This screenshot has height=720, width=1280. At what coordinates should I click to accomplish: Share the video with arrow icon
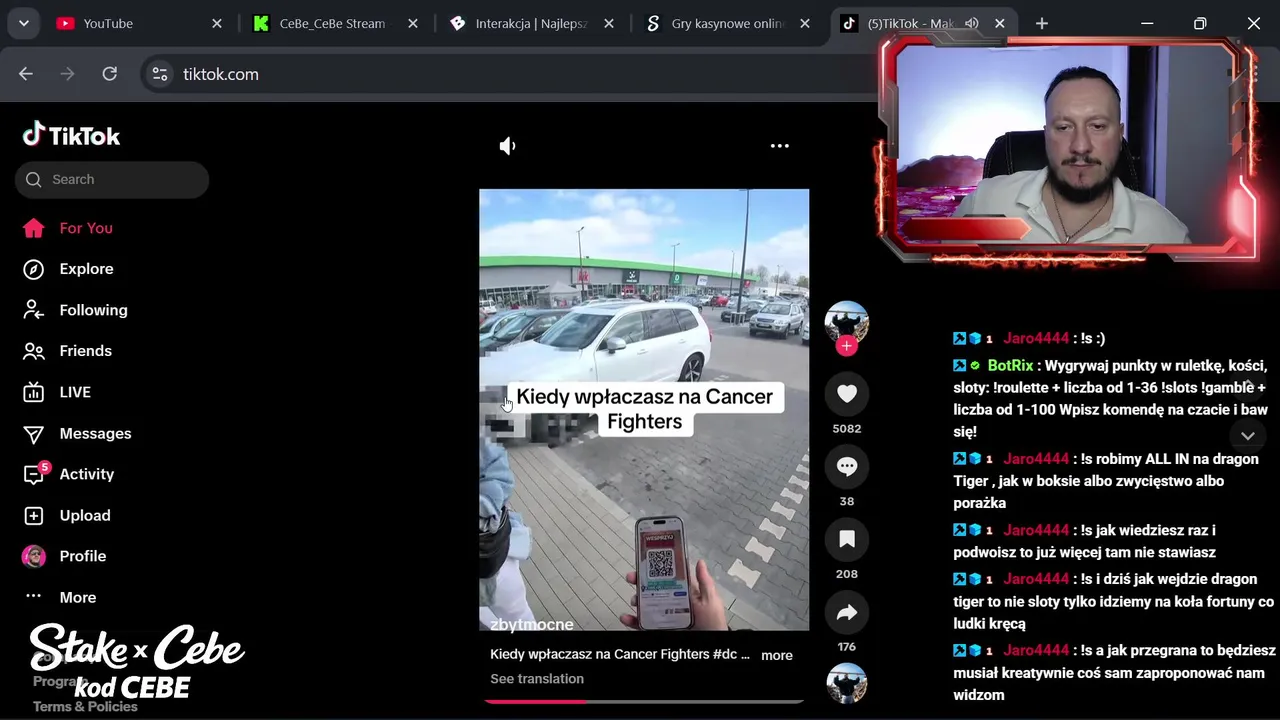click(847, 613)
